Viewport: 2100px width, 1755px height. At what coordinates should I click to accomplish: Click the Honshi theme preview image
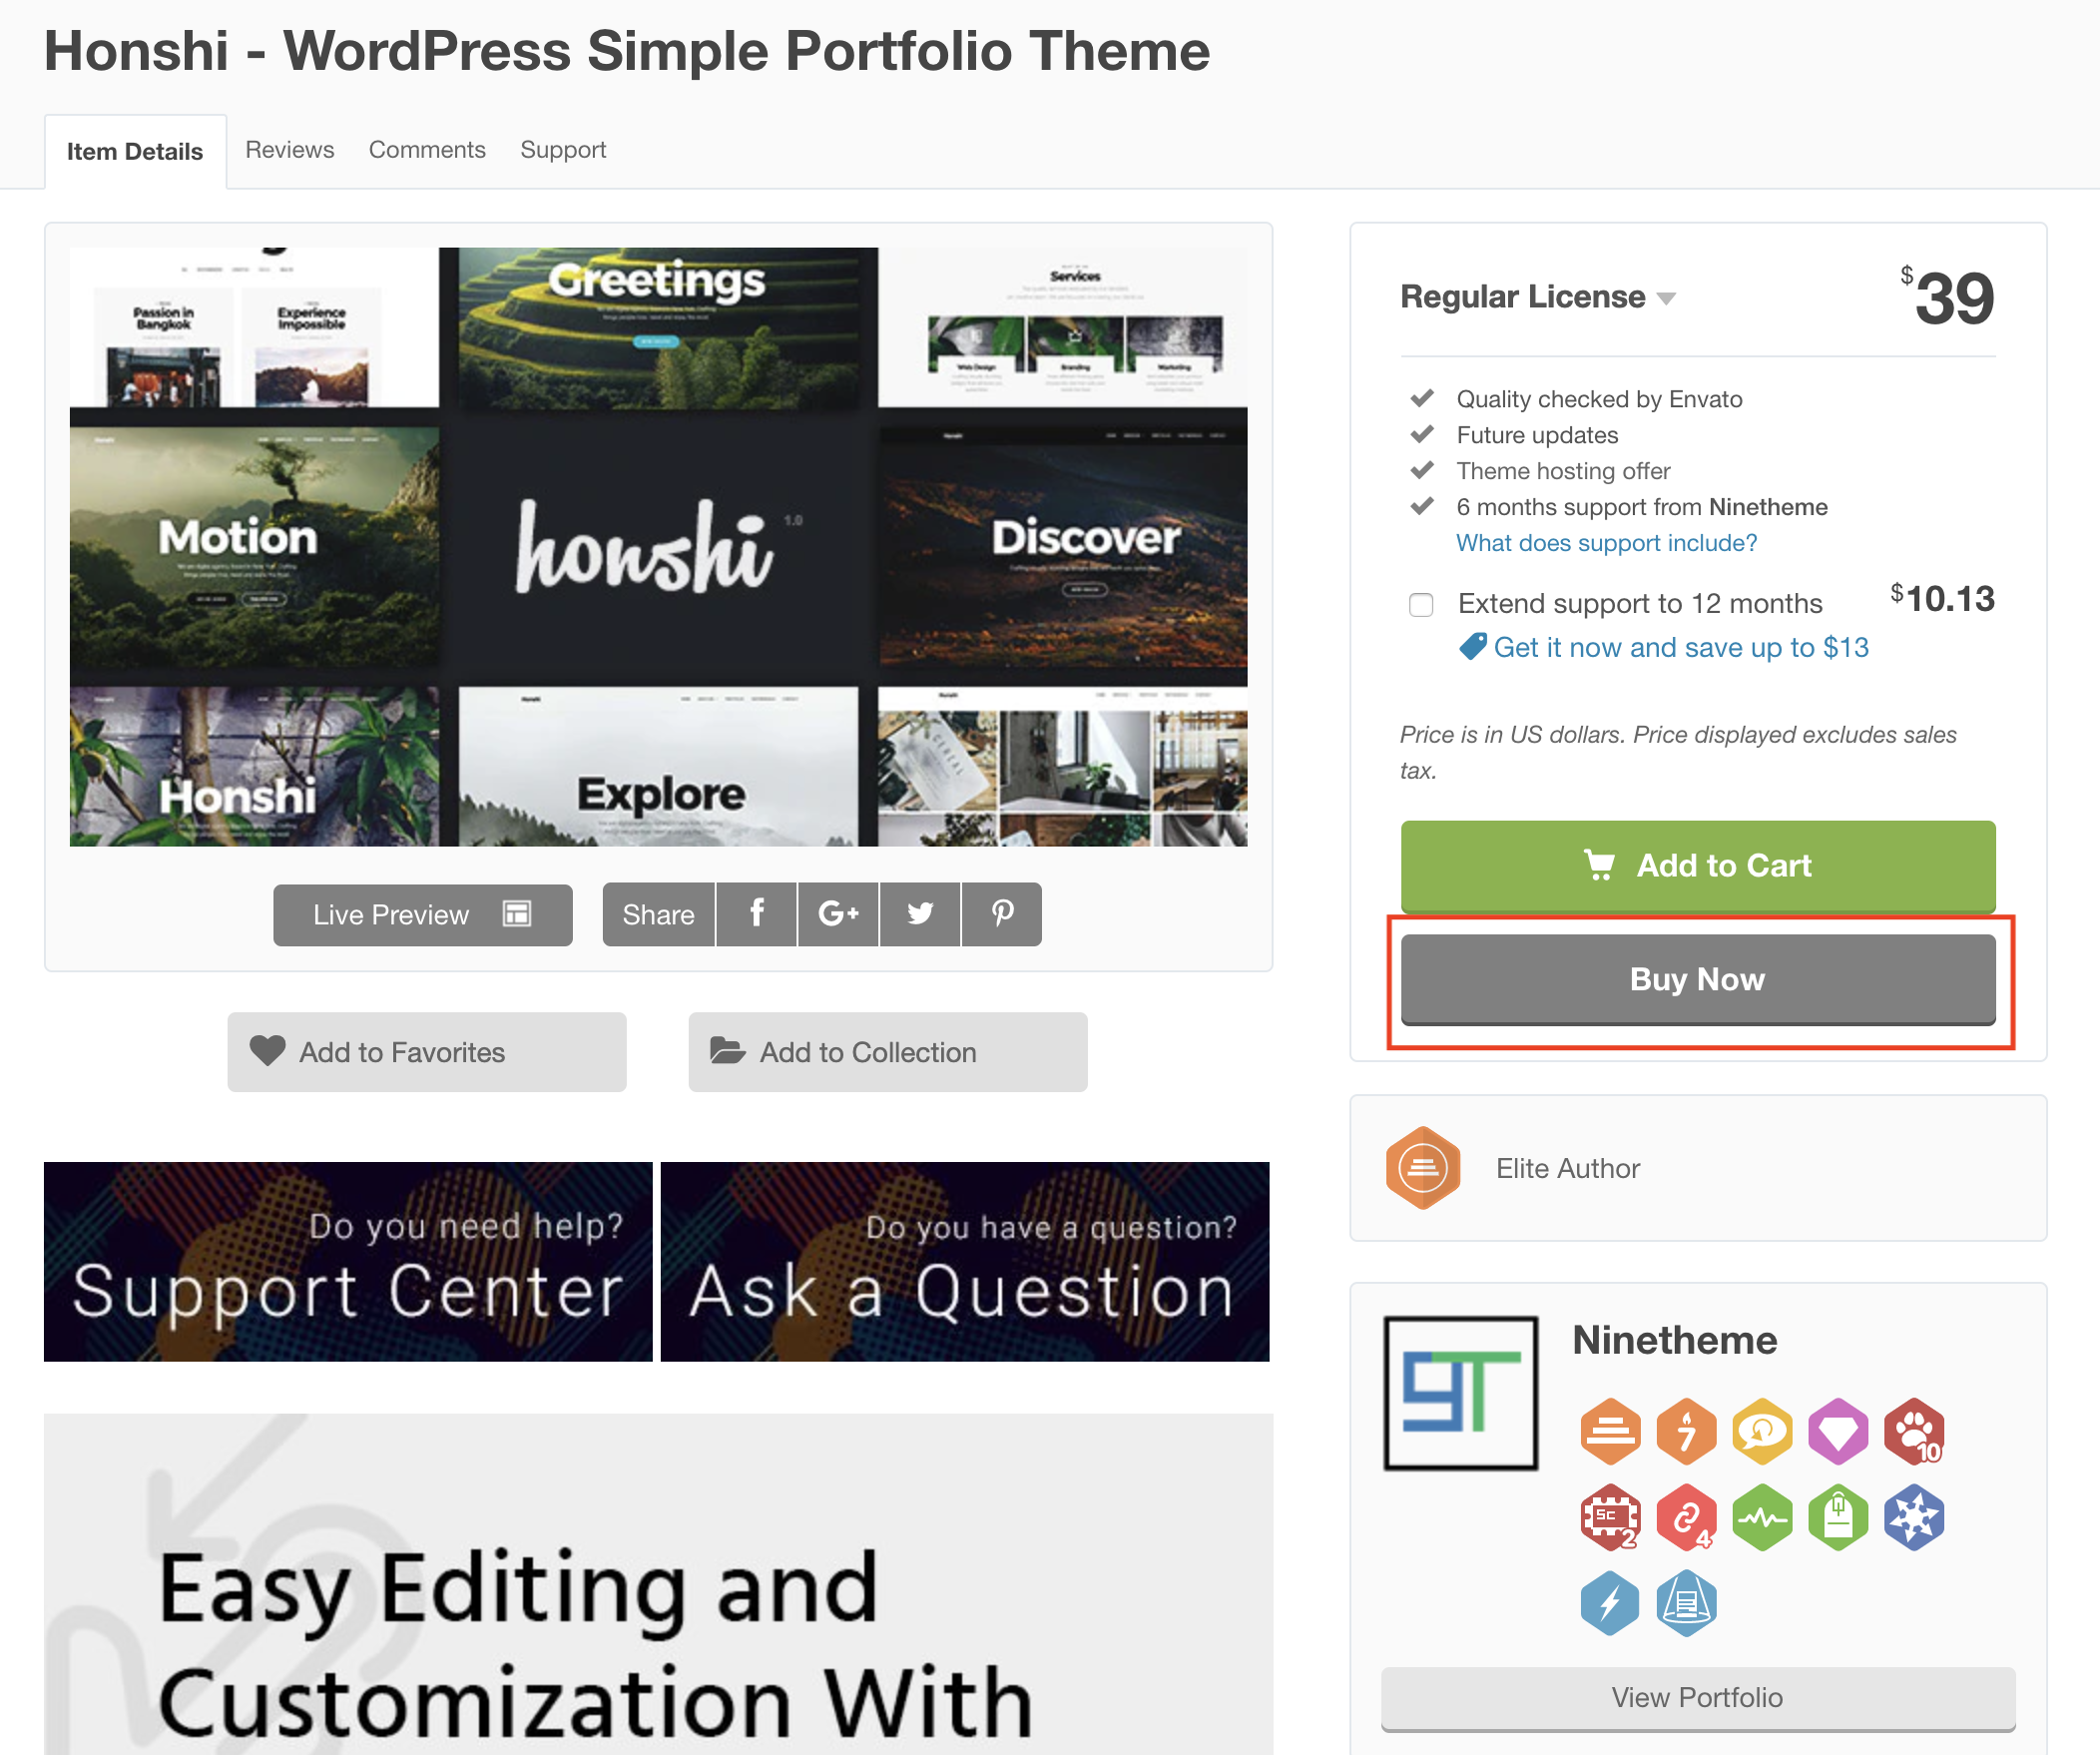click(658, 546)
